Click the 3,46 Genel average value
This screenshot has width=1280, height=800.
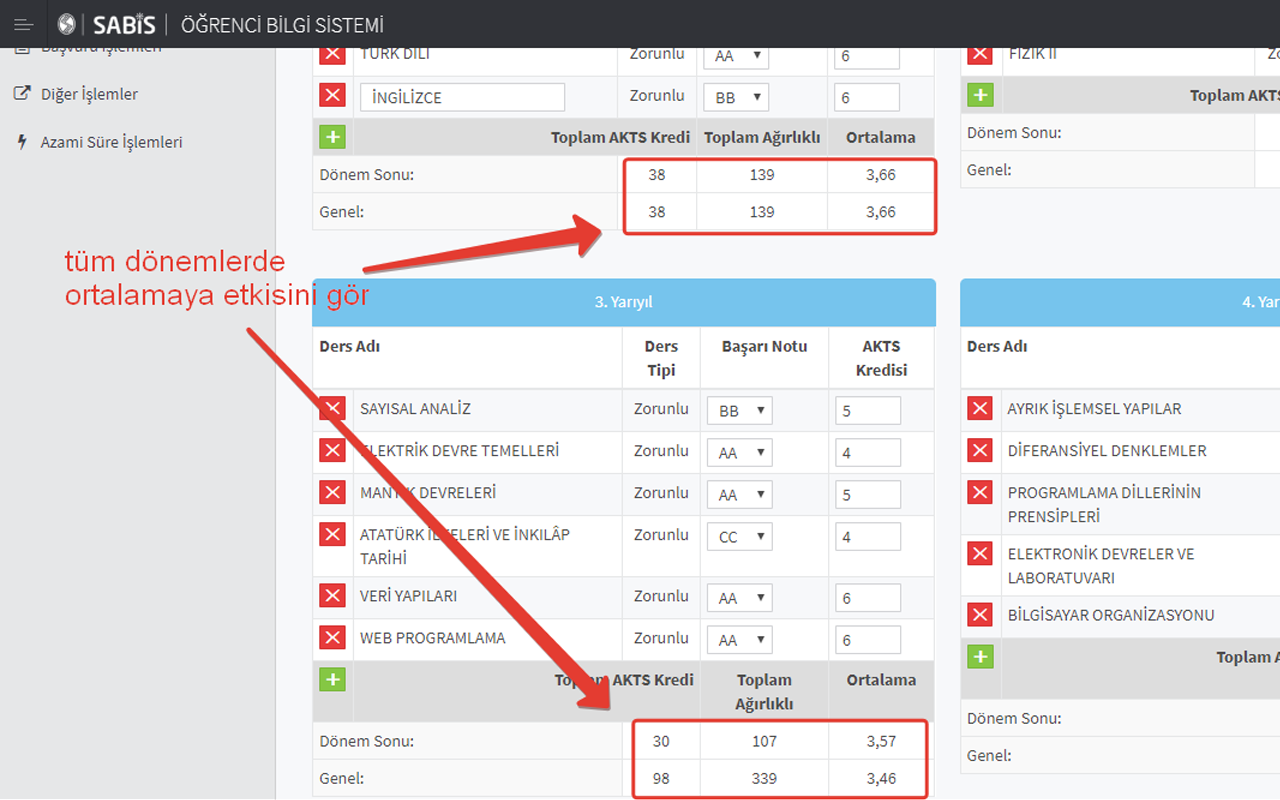(881, 778)
